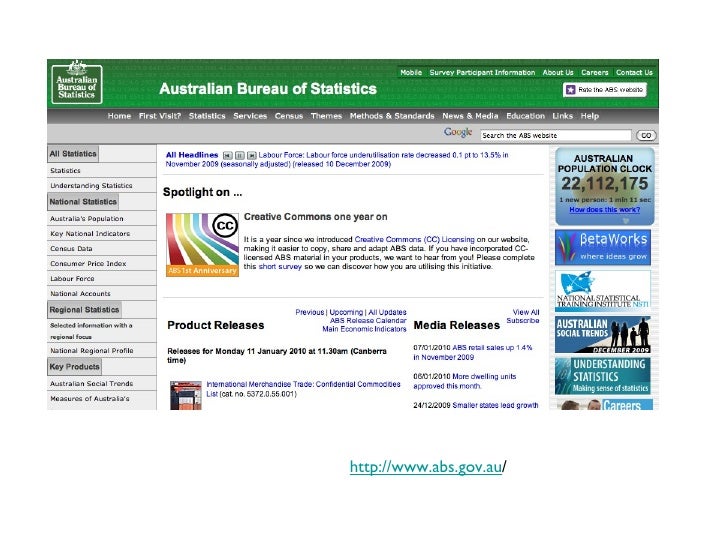Screen dimensions: 728x546
Task: Click the Subscribe link under View All
Action: pos(523,320)
